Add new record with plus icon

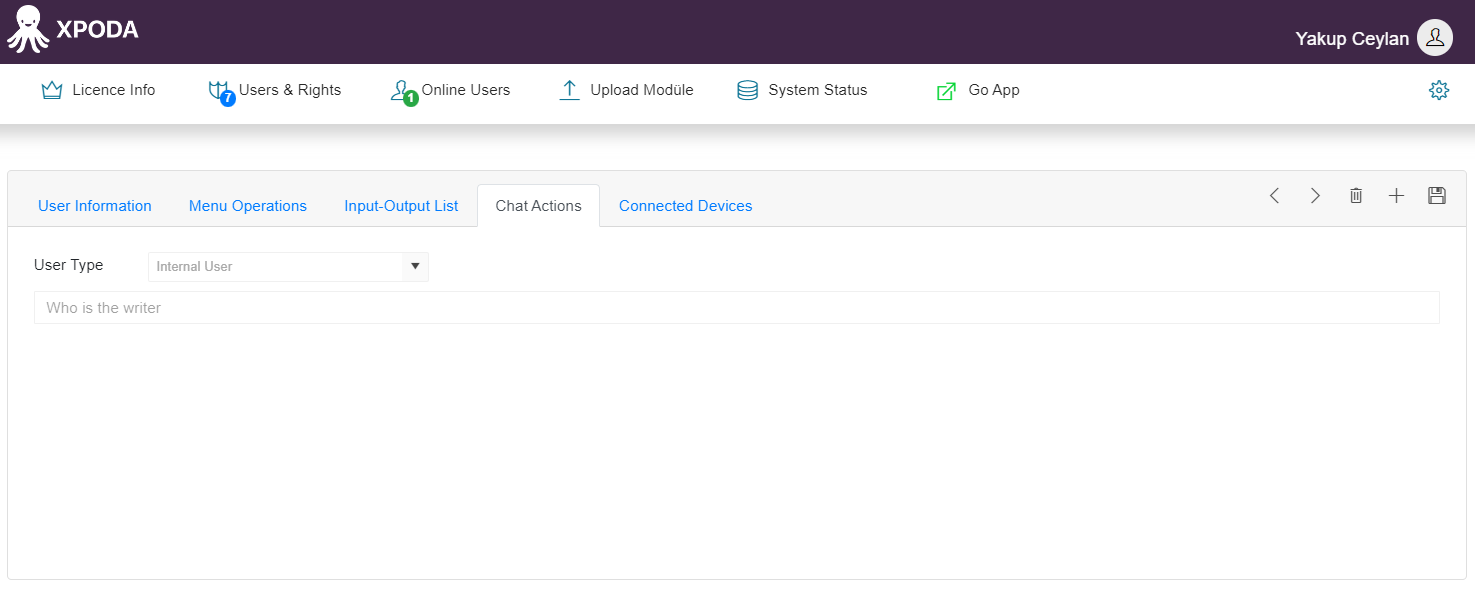point(1397,196)
